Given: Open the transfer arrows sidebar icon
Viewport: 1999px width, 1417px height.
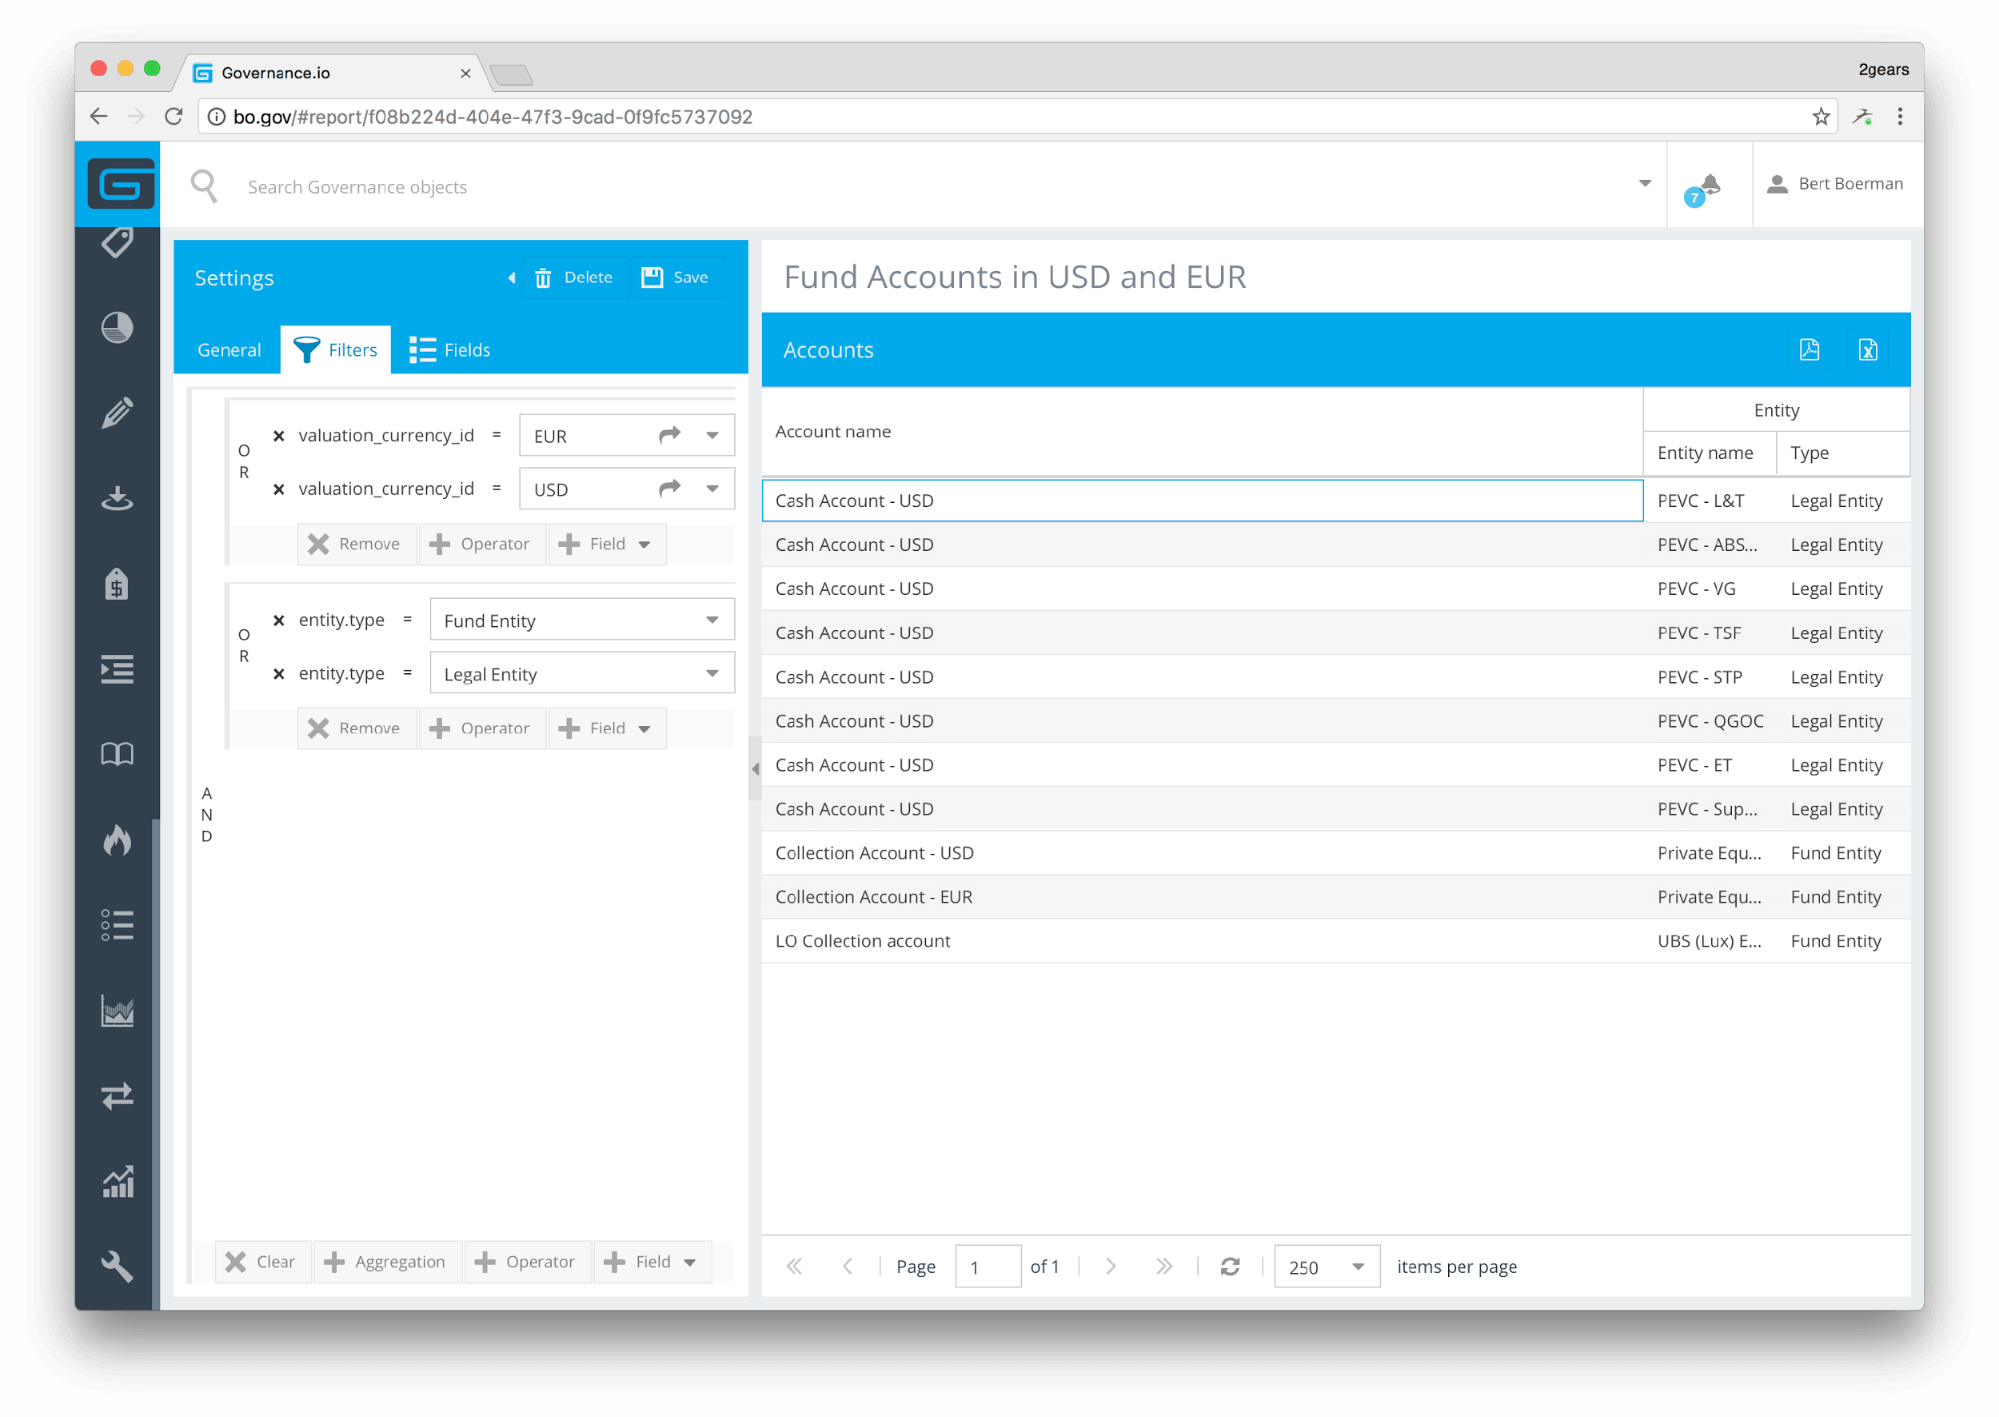Looking at the screenshot, I should (117, 1096).
